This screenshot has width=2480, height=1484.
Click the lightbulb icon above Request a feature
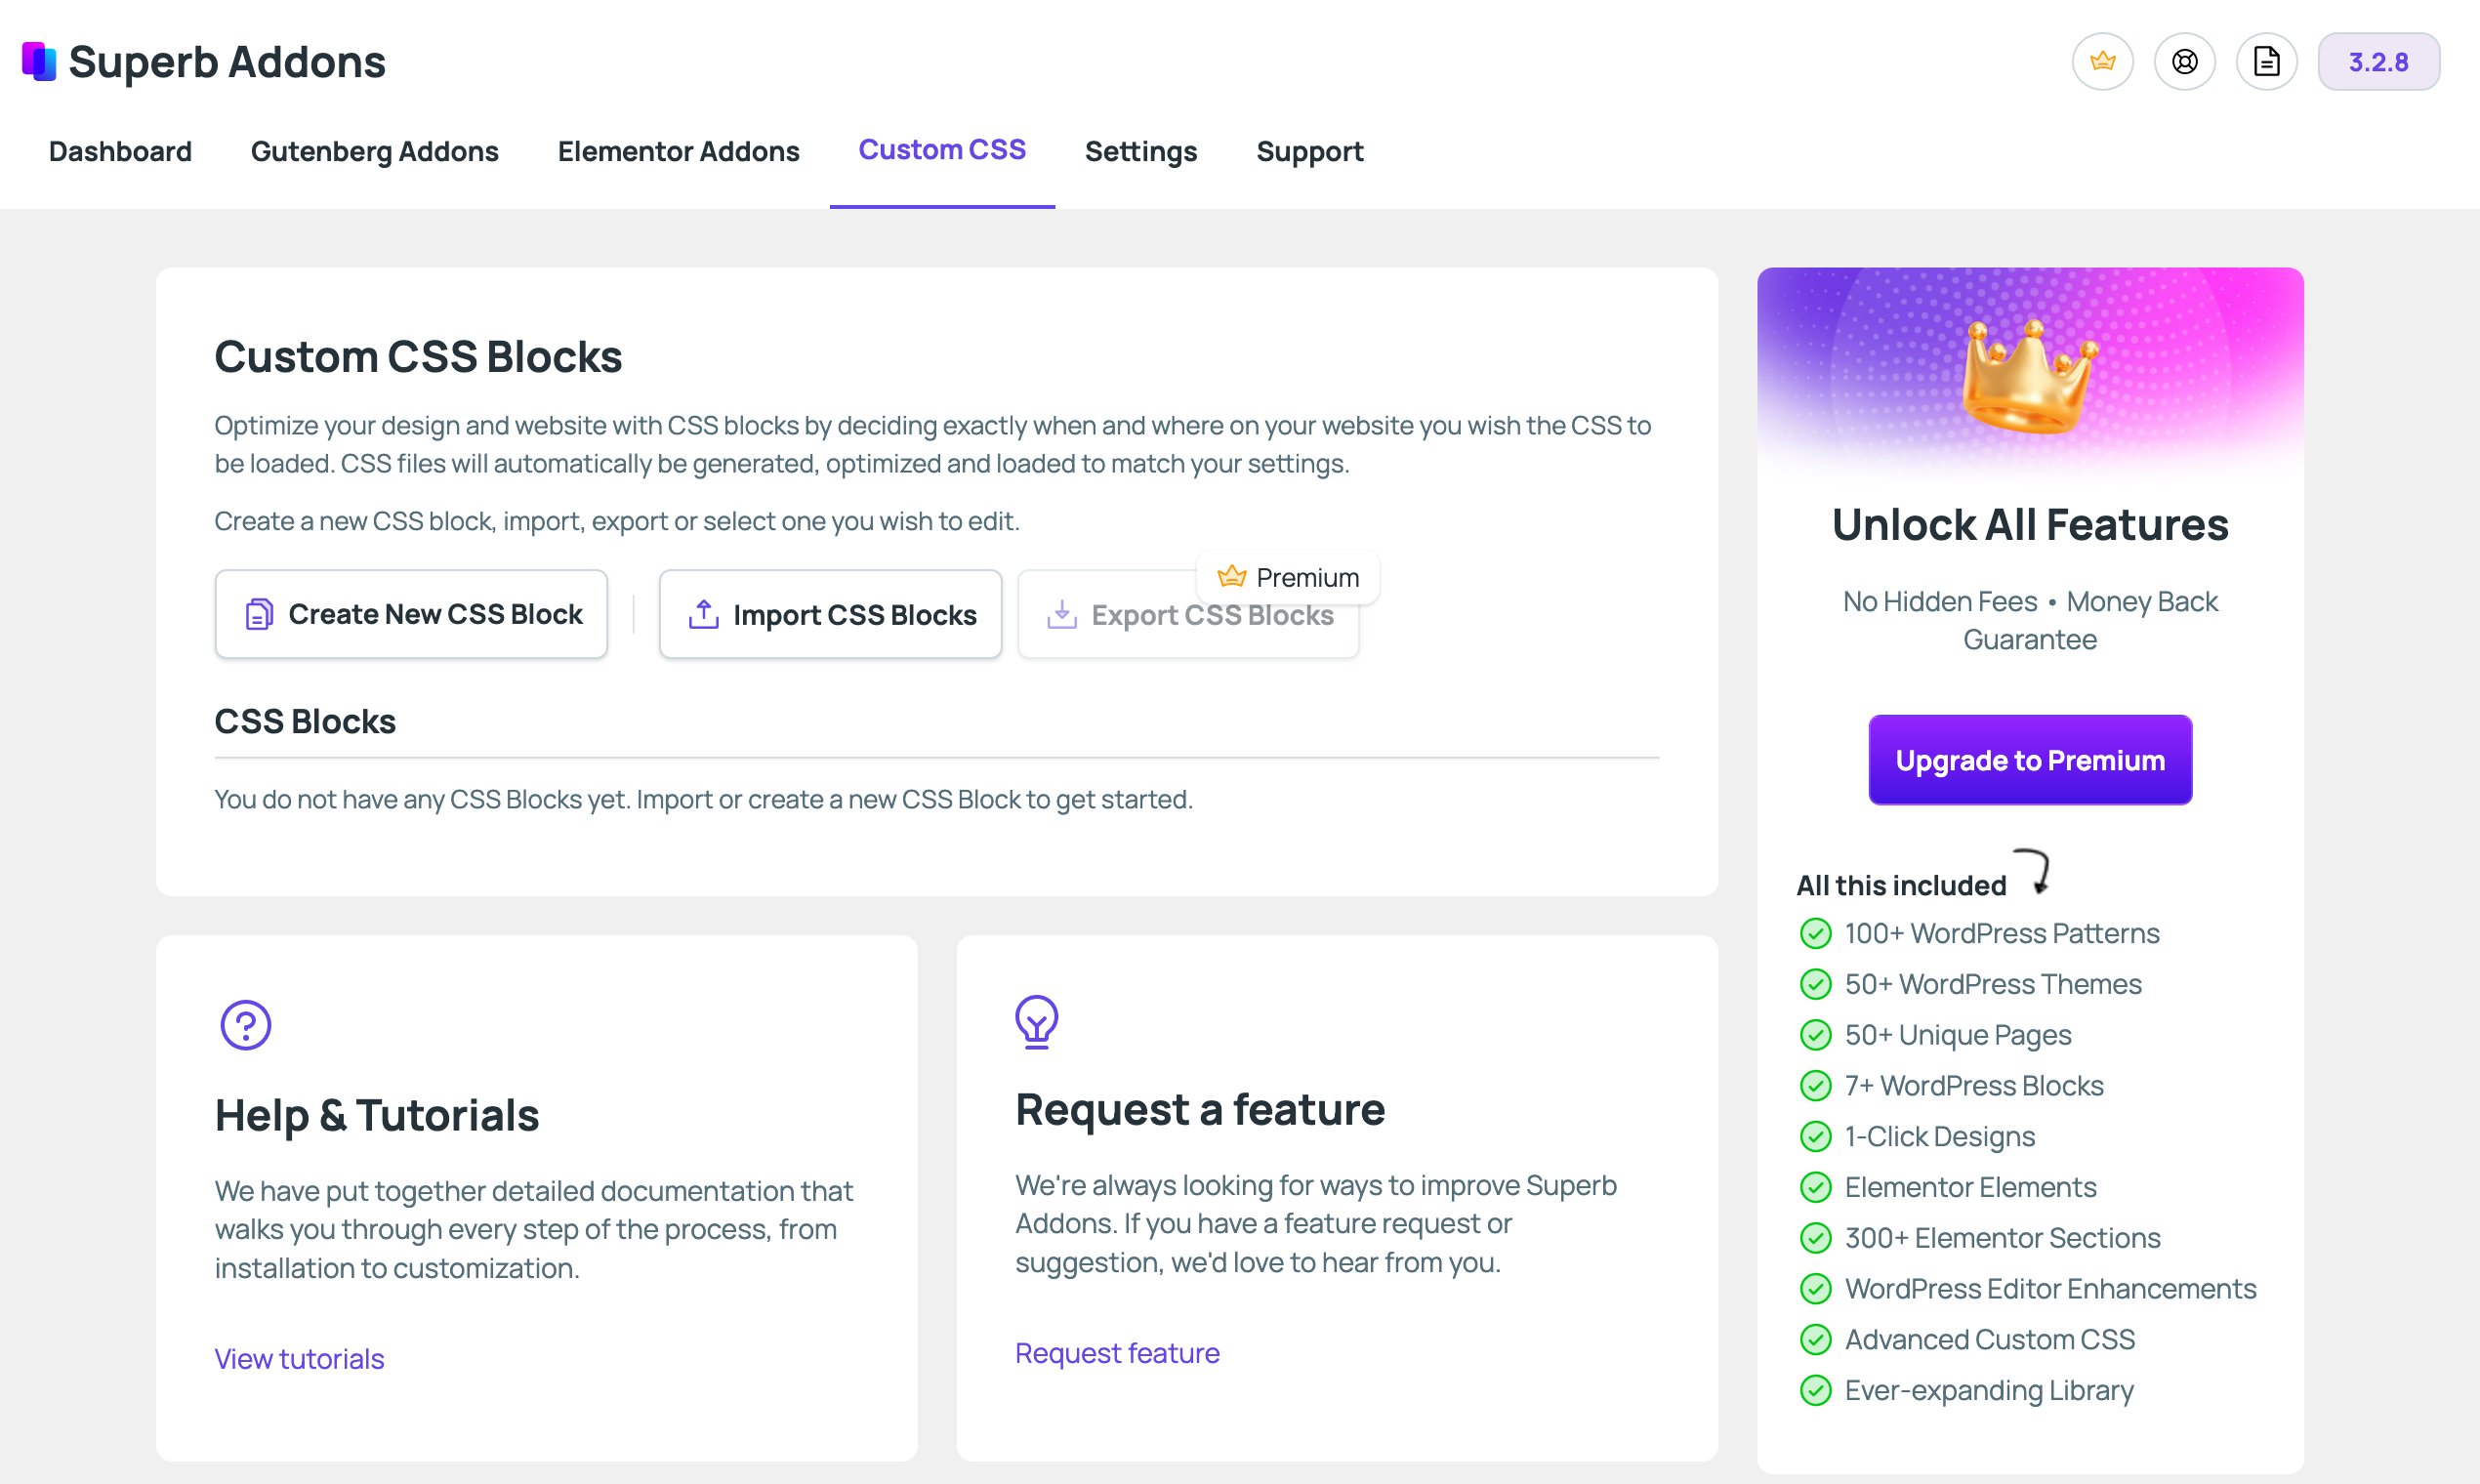click(x=1037, y=1021)
